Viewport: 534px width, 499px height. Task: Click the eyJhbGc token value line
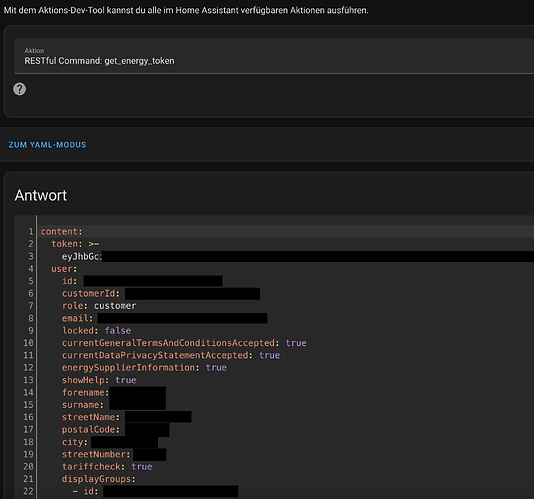[x=82, y=256]
